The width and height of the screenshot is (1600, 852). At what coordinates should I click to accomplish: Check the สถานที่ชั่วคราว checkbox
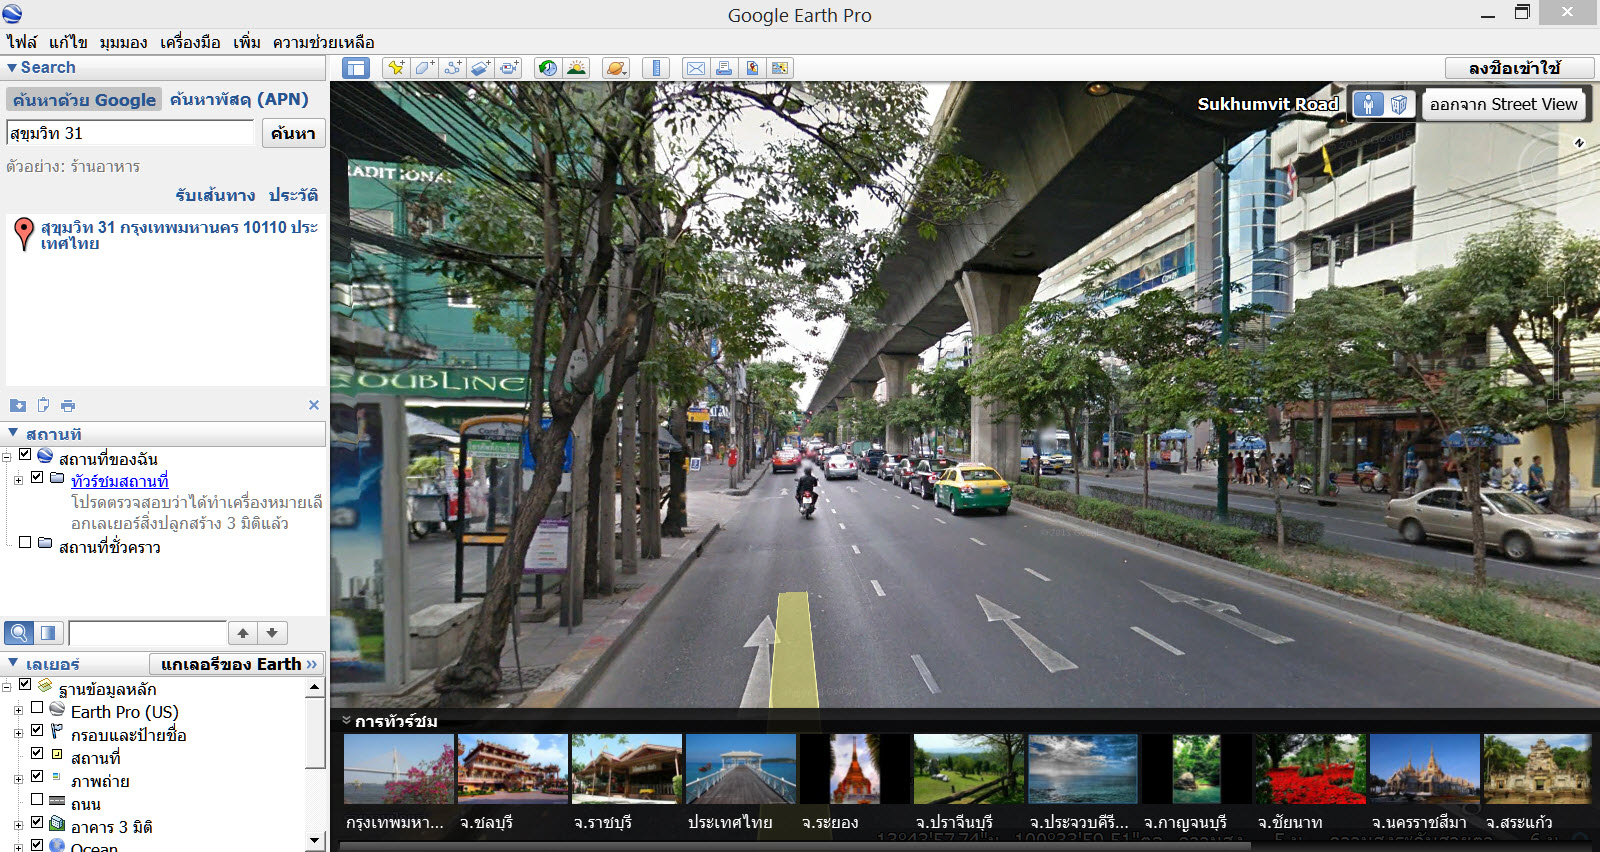point(25,542)
